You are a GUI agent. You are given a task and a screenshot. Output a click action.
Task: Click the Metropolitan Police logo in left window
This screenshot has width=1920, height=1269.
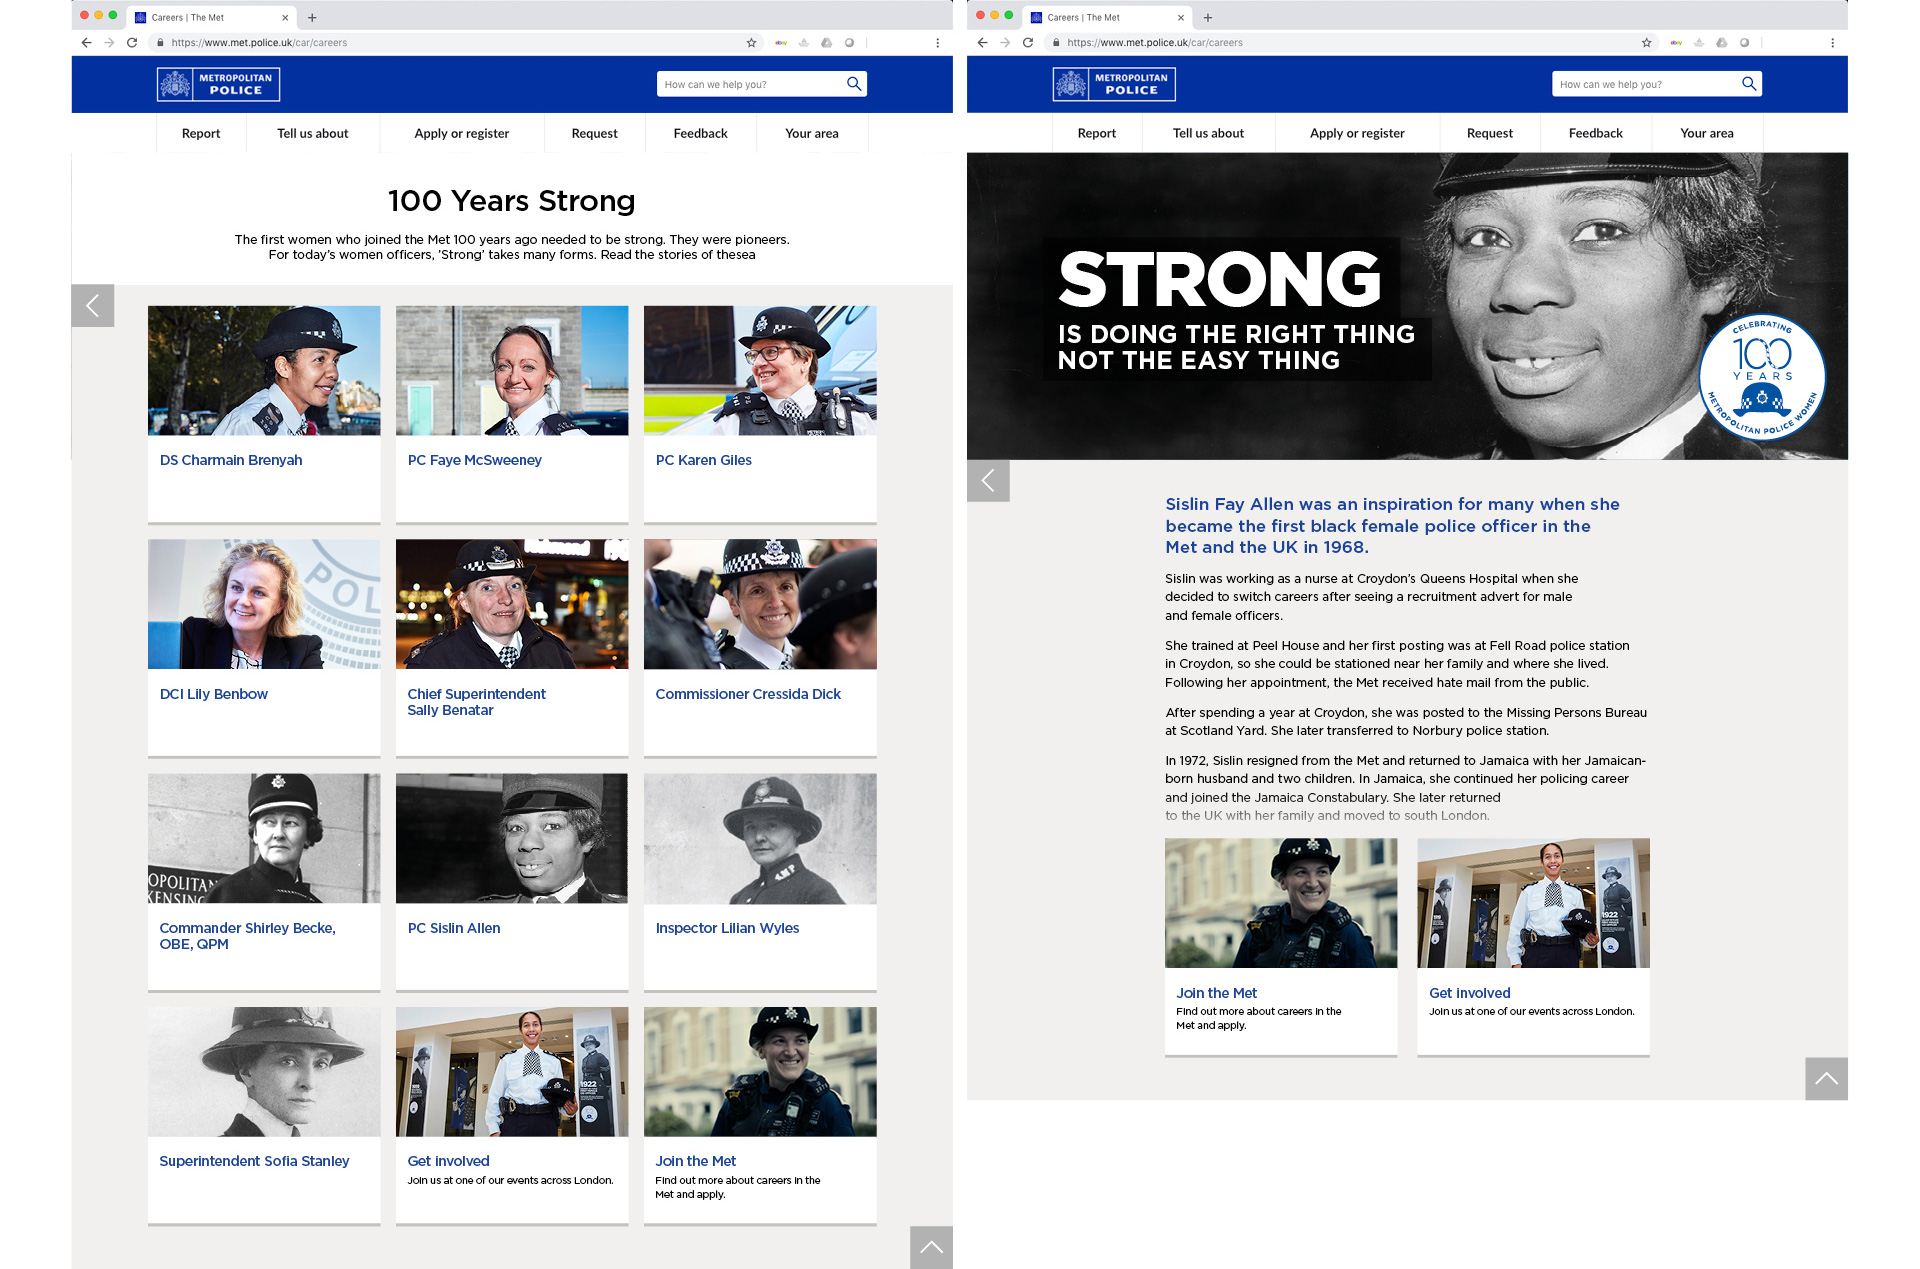218,84
